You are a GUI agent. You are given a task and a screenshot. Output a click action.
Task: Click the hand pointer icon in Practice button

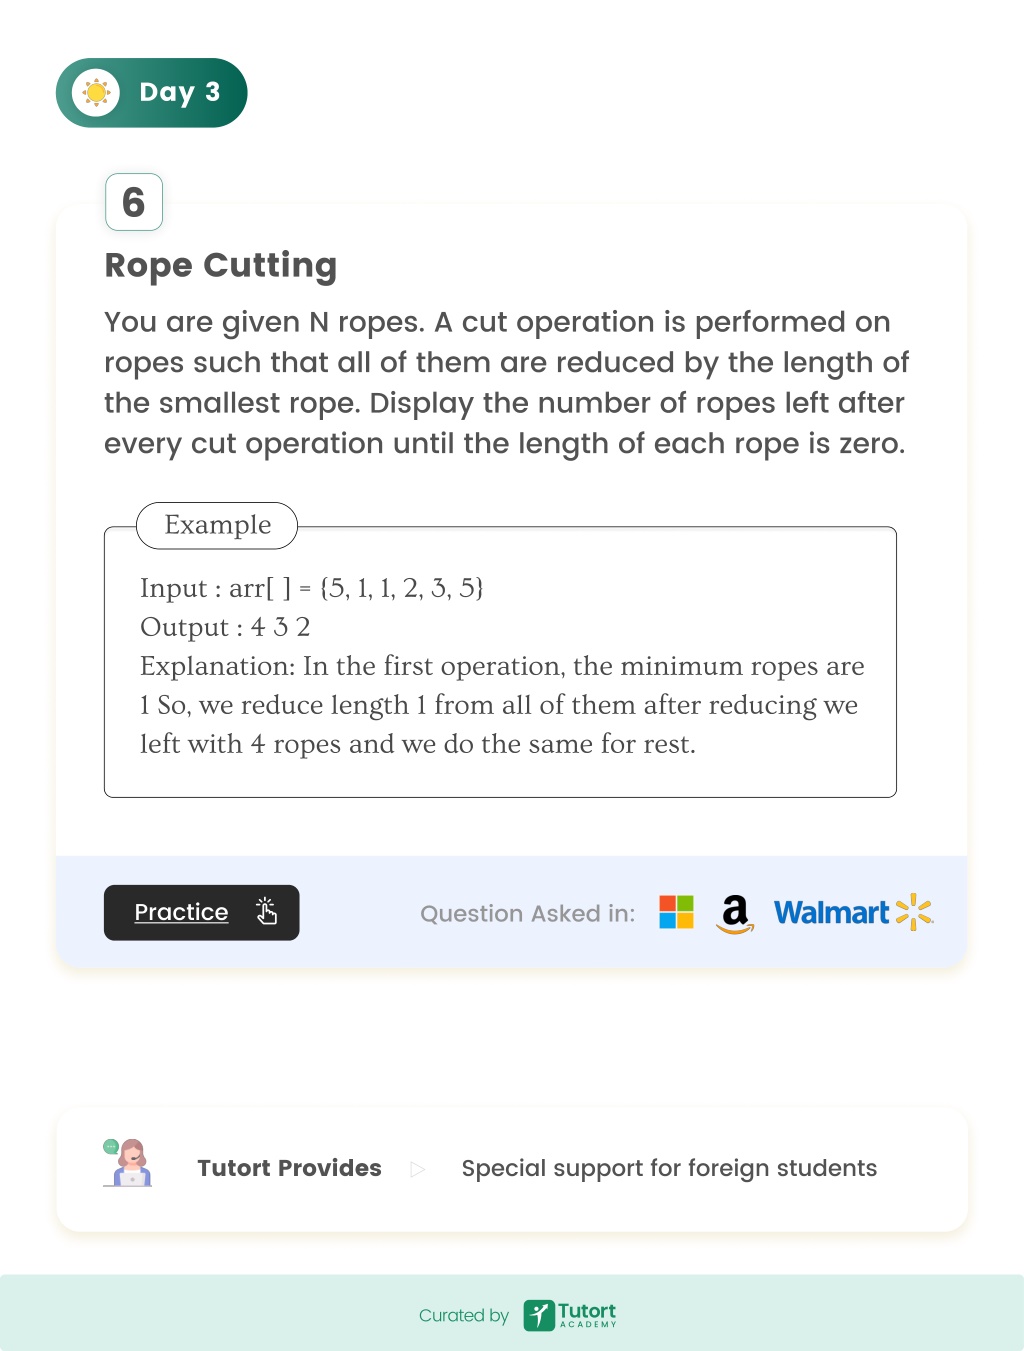click(x=266, y=911)
